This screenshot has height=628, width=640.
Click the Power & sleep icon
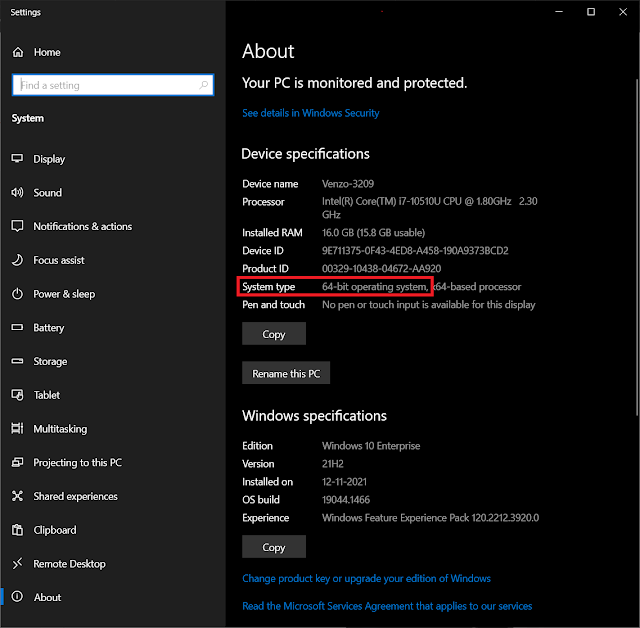pos(17,294)
